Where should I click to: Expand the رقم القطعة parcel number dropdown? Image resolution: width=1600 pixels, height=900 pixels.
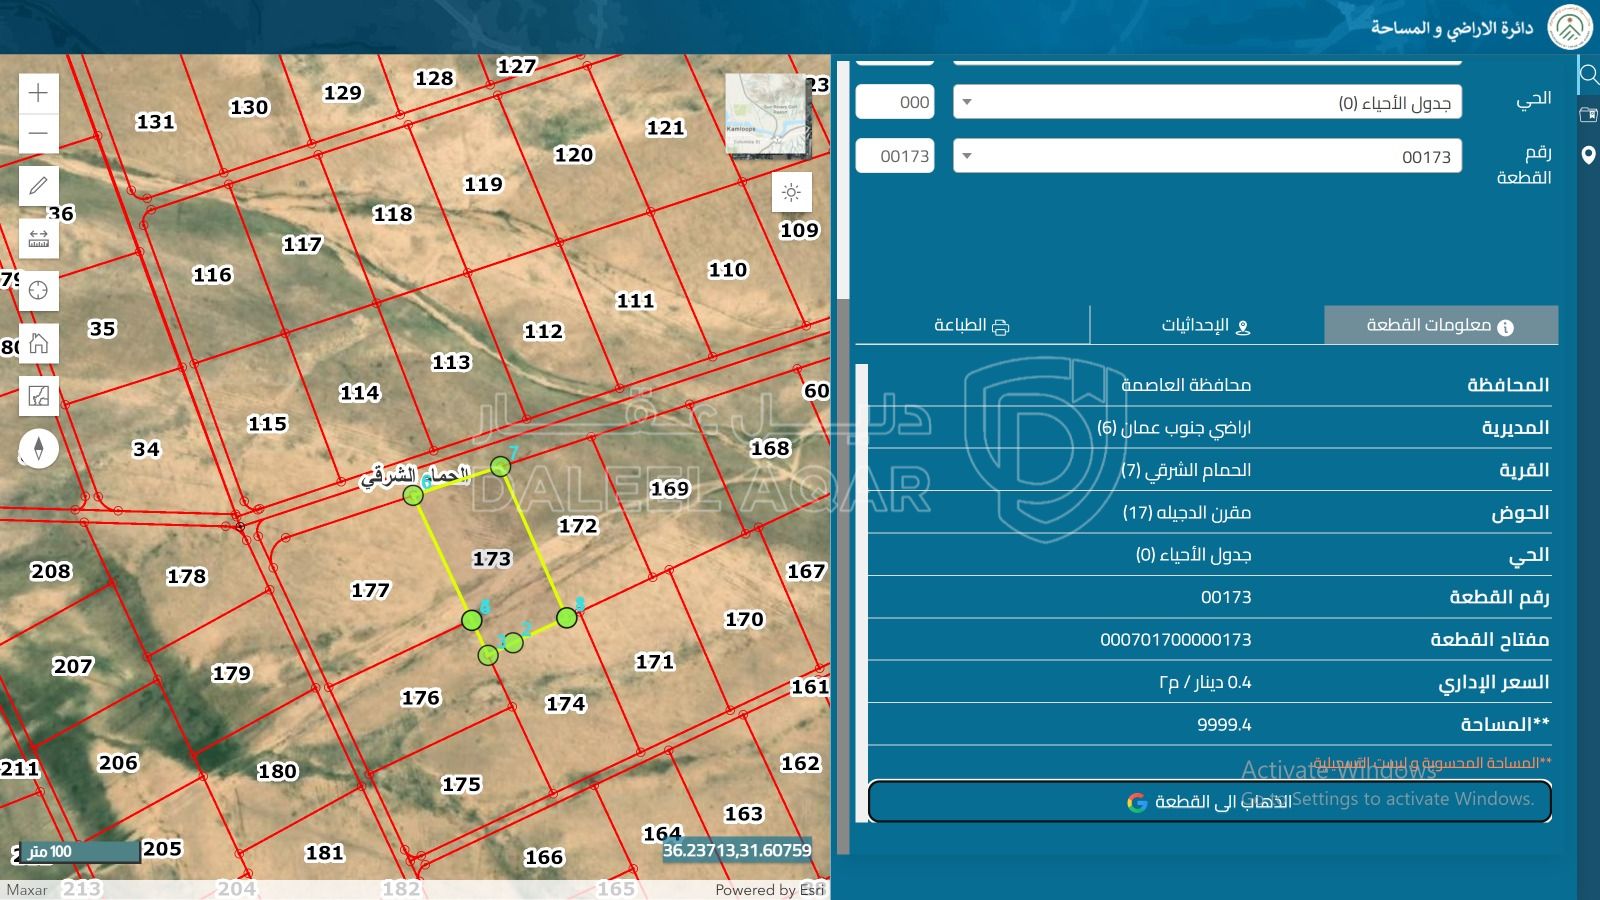1207,156
